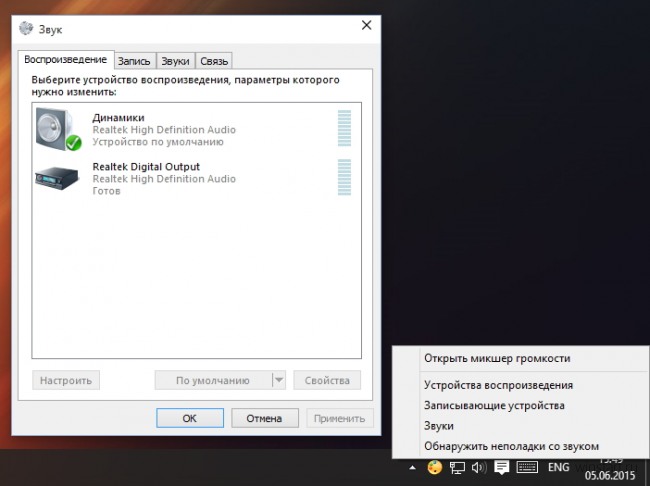Select the Realtek Digital Output device icon
Image resolution: width=650 pixels, height=486 pixels.
(x=57, y=178)
